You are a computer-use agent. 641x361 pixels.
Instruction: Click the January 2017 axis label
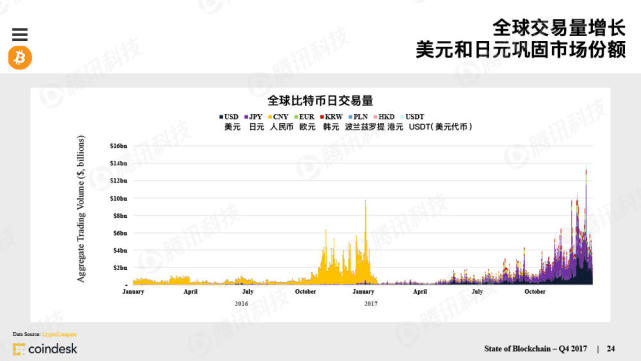click(363, 291)
